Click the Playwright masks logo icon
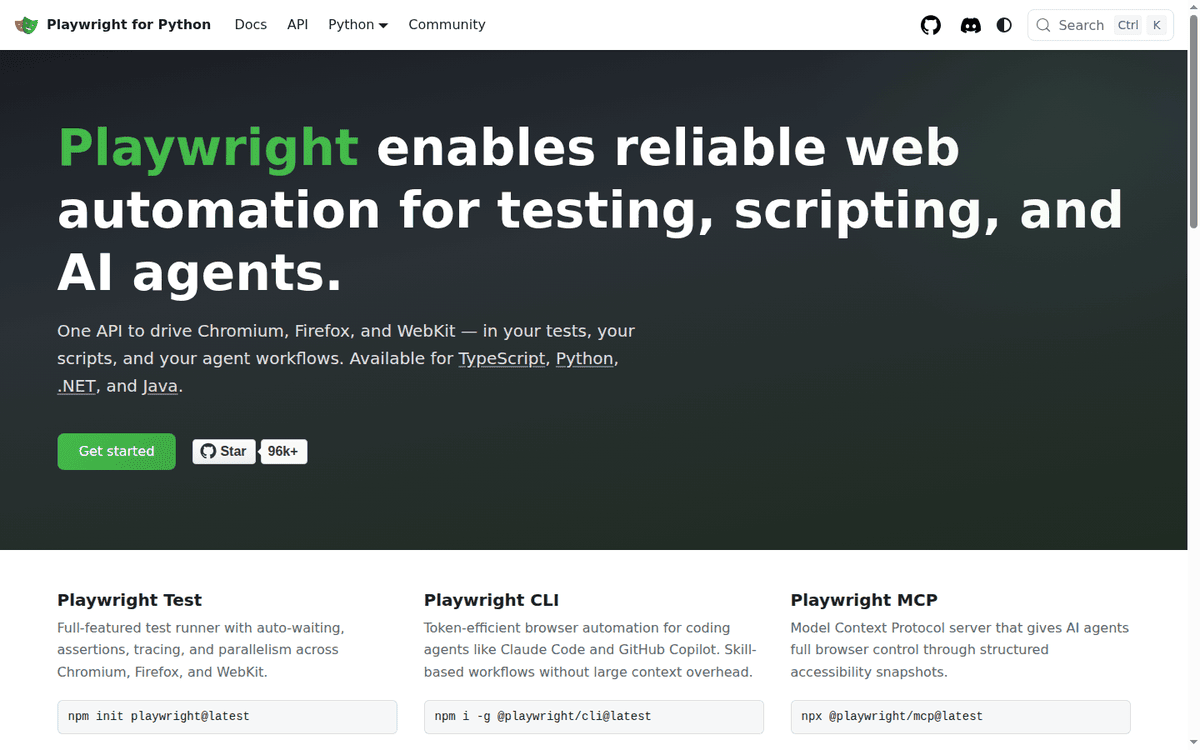 [x=27, y=24]
